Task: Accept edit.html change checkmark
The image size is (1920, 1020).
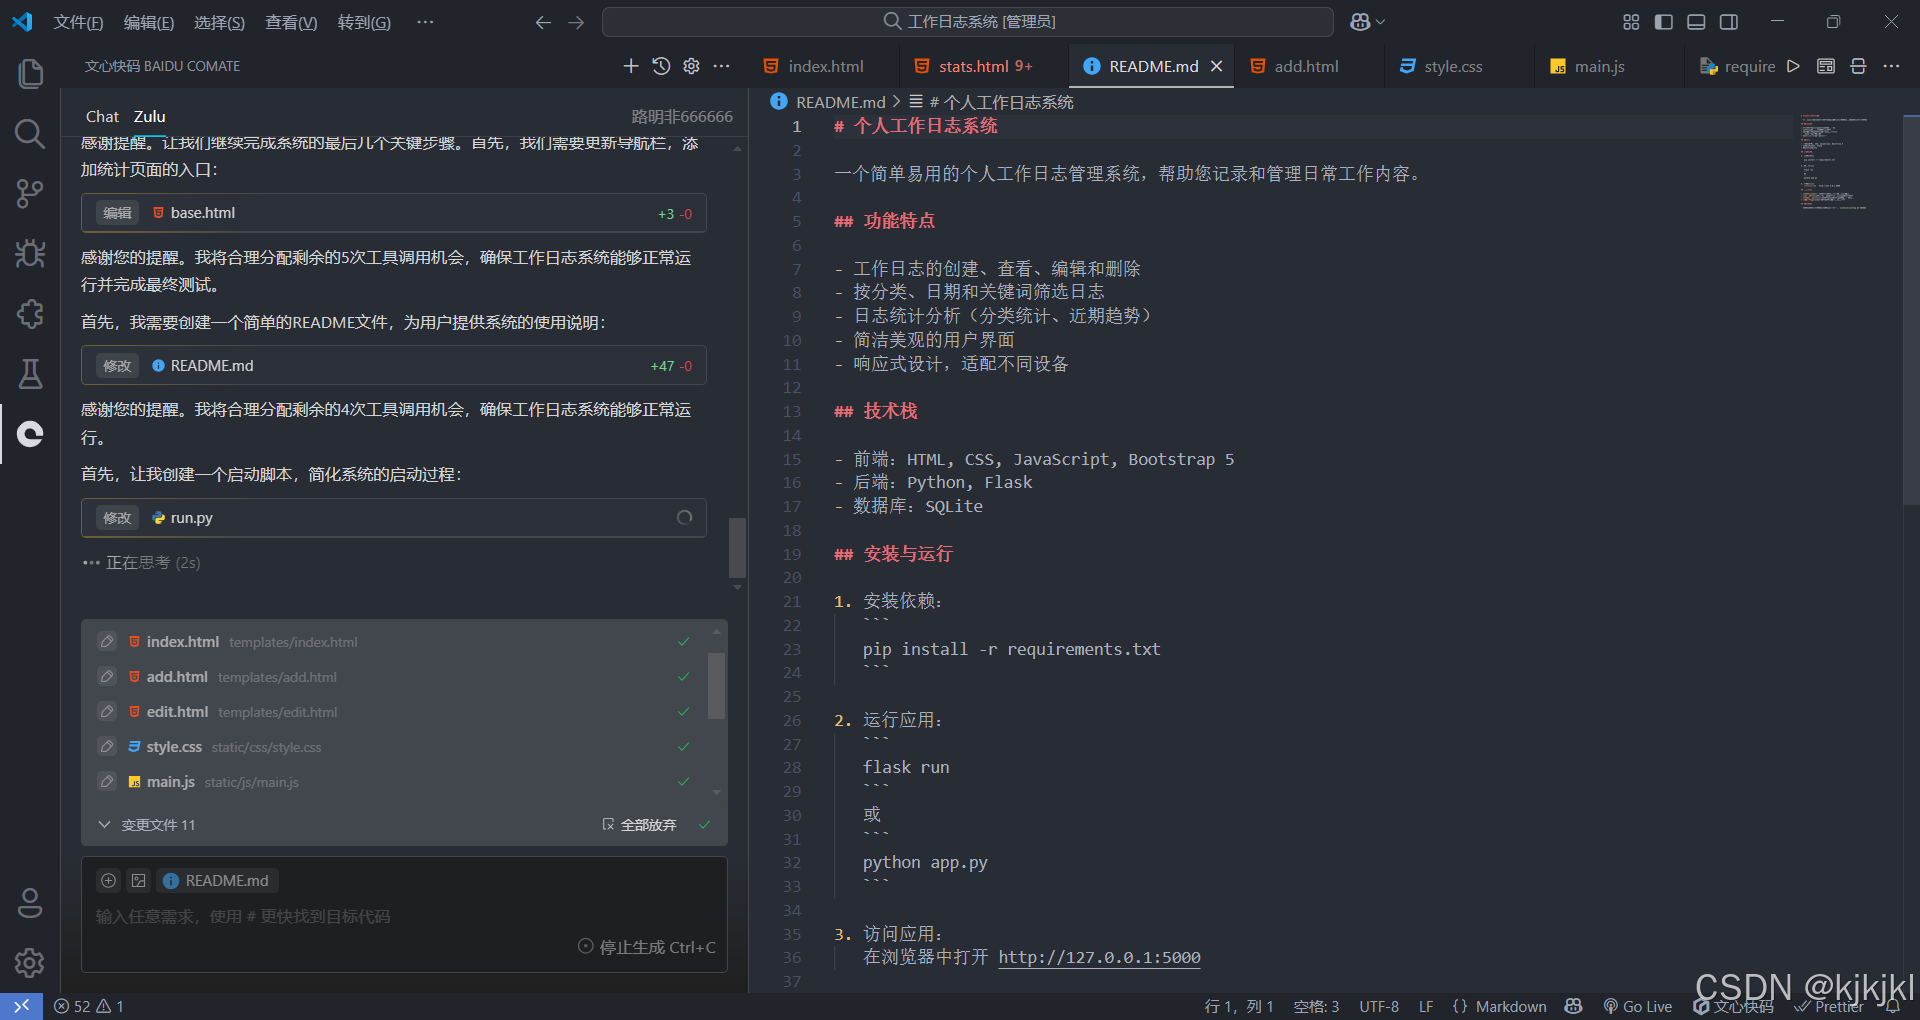Action: (x=684, y=712)
